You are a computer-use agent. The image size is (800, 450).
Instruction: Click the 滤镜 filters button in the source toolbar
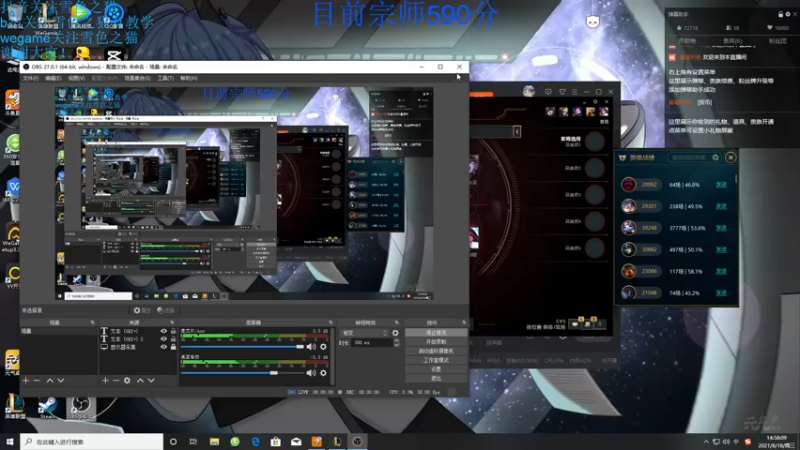click(x=166, y=310)
